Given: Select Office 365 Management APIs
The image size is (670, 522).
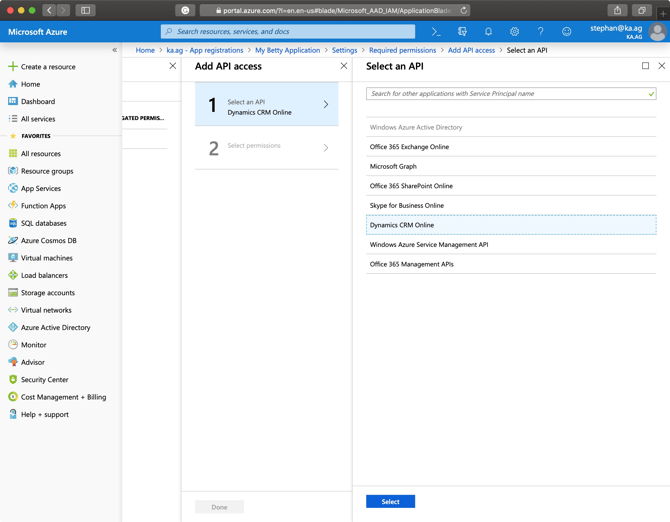Looking at the screenshot, I should (x=511, y=264).
